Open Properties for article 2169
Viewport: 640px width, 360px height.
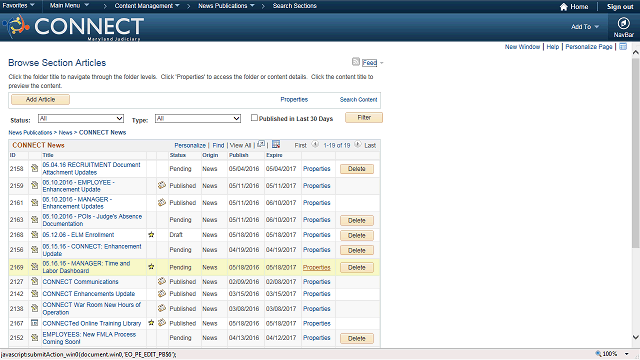point(316,267)
